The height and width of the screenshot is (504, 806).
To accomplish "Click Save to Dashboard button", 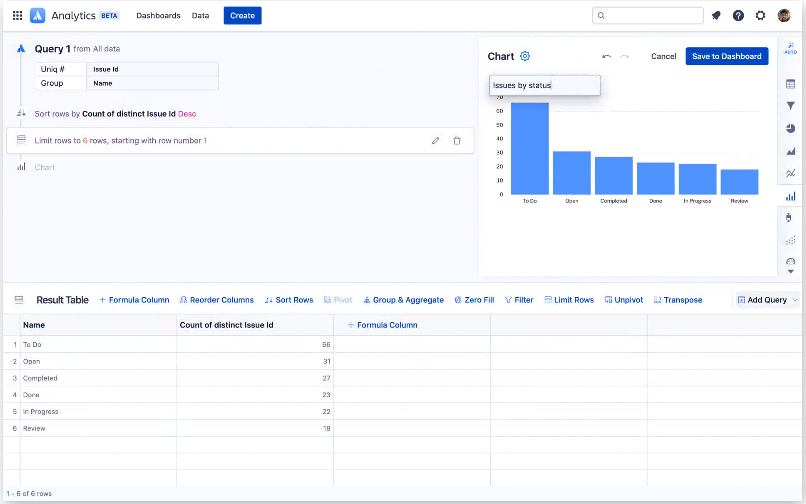I will tap(726, 57).
